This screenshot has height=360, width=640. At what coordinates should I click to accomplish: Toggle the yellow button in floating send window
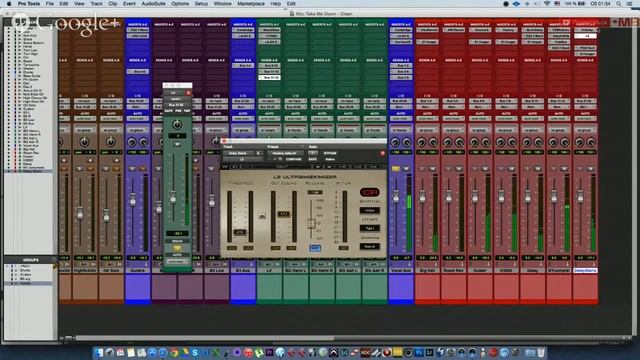[177, 248]
